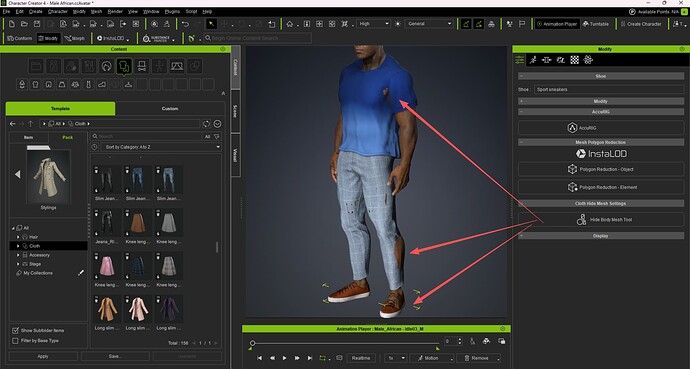The image size is (690, 369).
Task: Expand the Display section header
Action: pos(601,236)
